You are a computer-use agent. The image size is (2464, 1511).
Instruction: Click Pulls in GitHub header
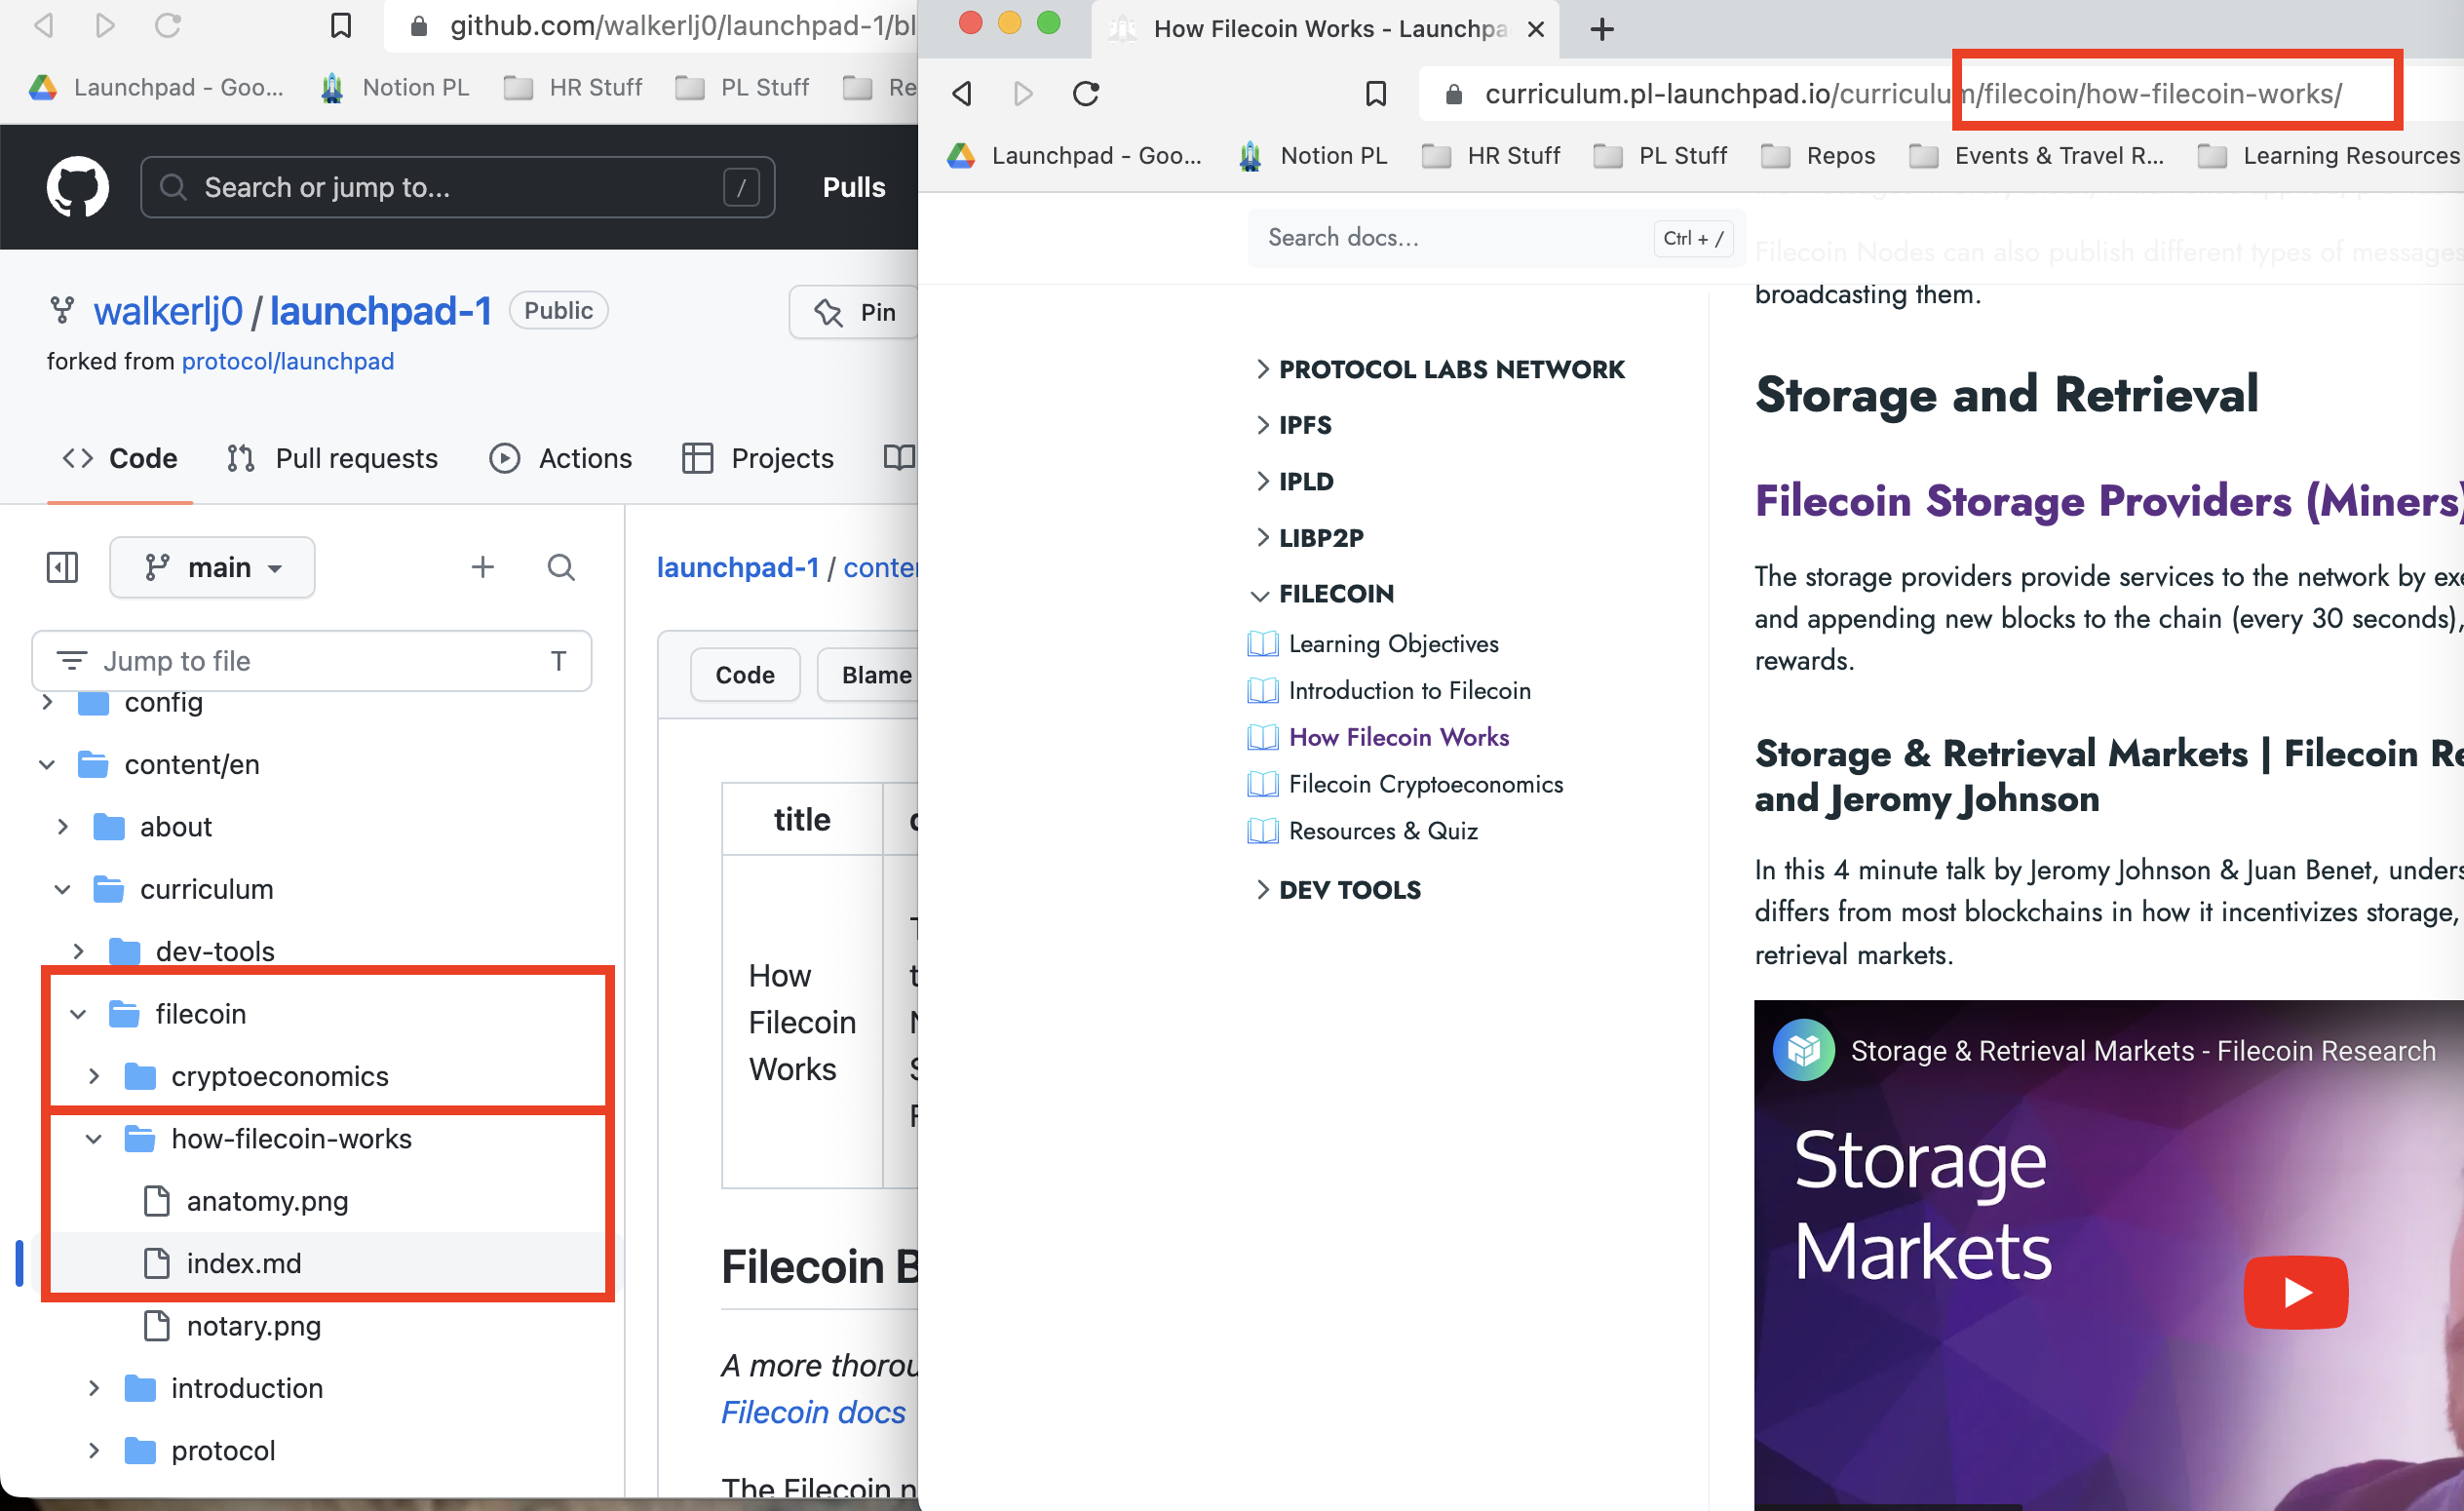click(854, 187)
